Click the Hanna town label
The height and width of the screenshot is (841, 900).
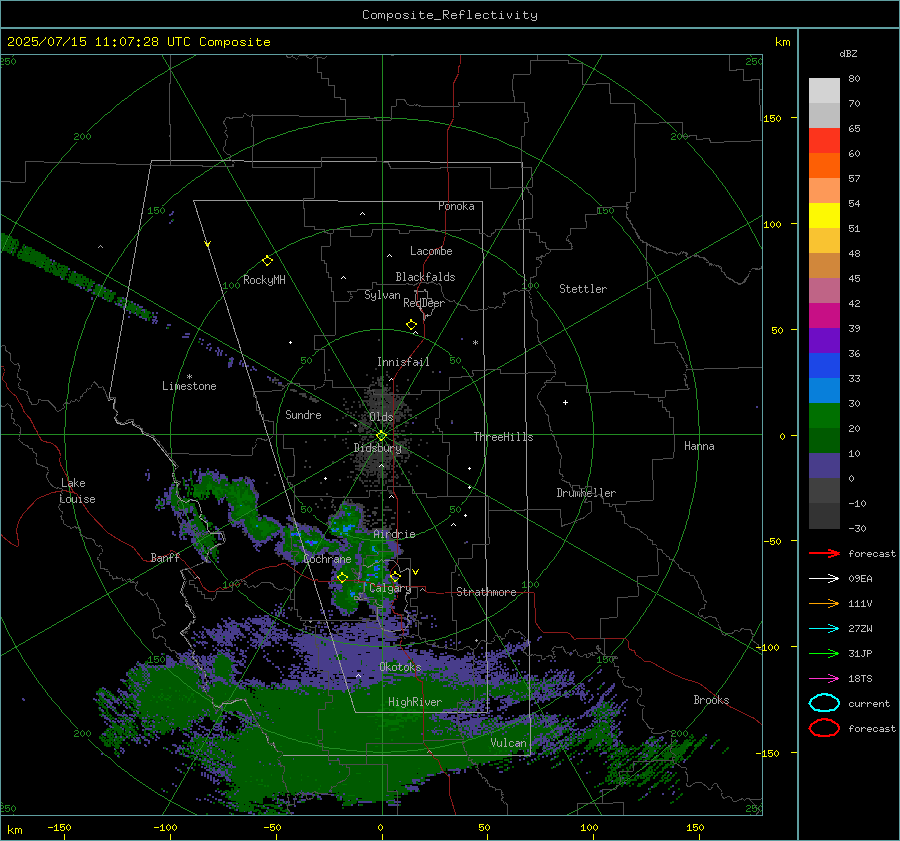699,446
